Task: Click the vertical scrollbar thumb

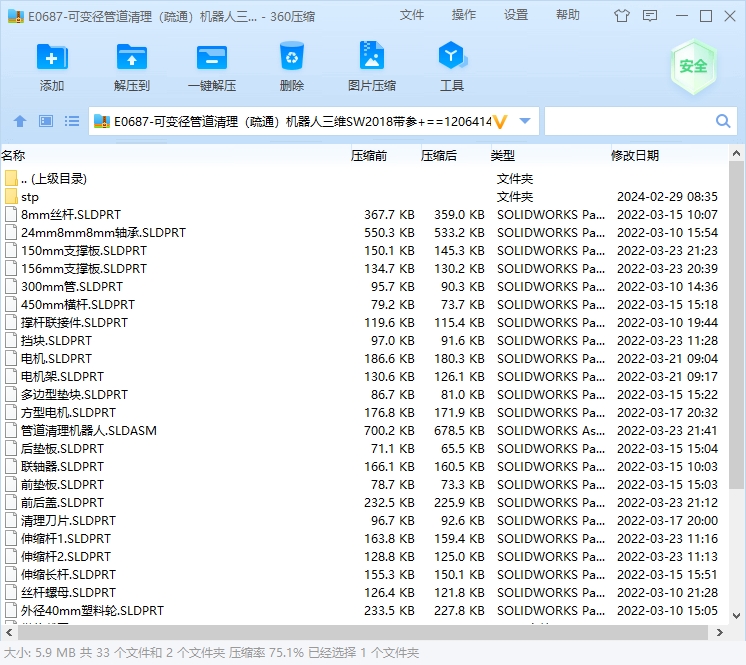Action: (736, 324)
